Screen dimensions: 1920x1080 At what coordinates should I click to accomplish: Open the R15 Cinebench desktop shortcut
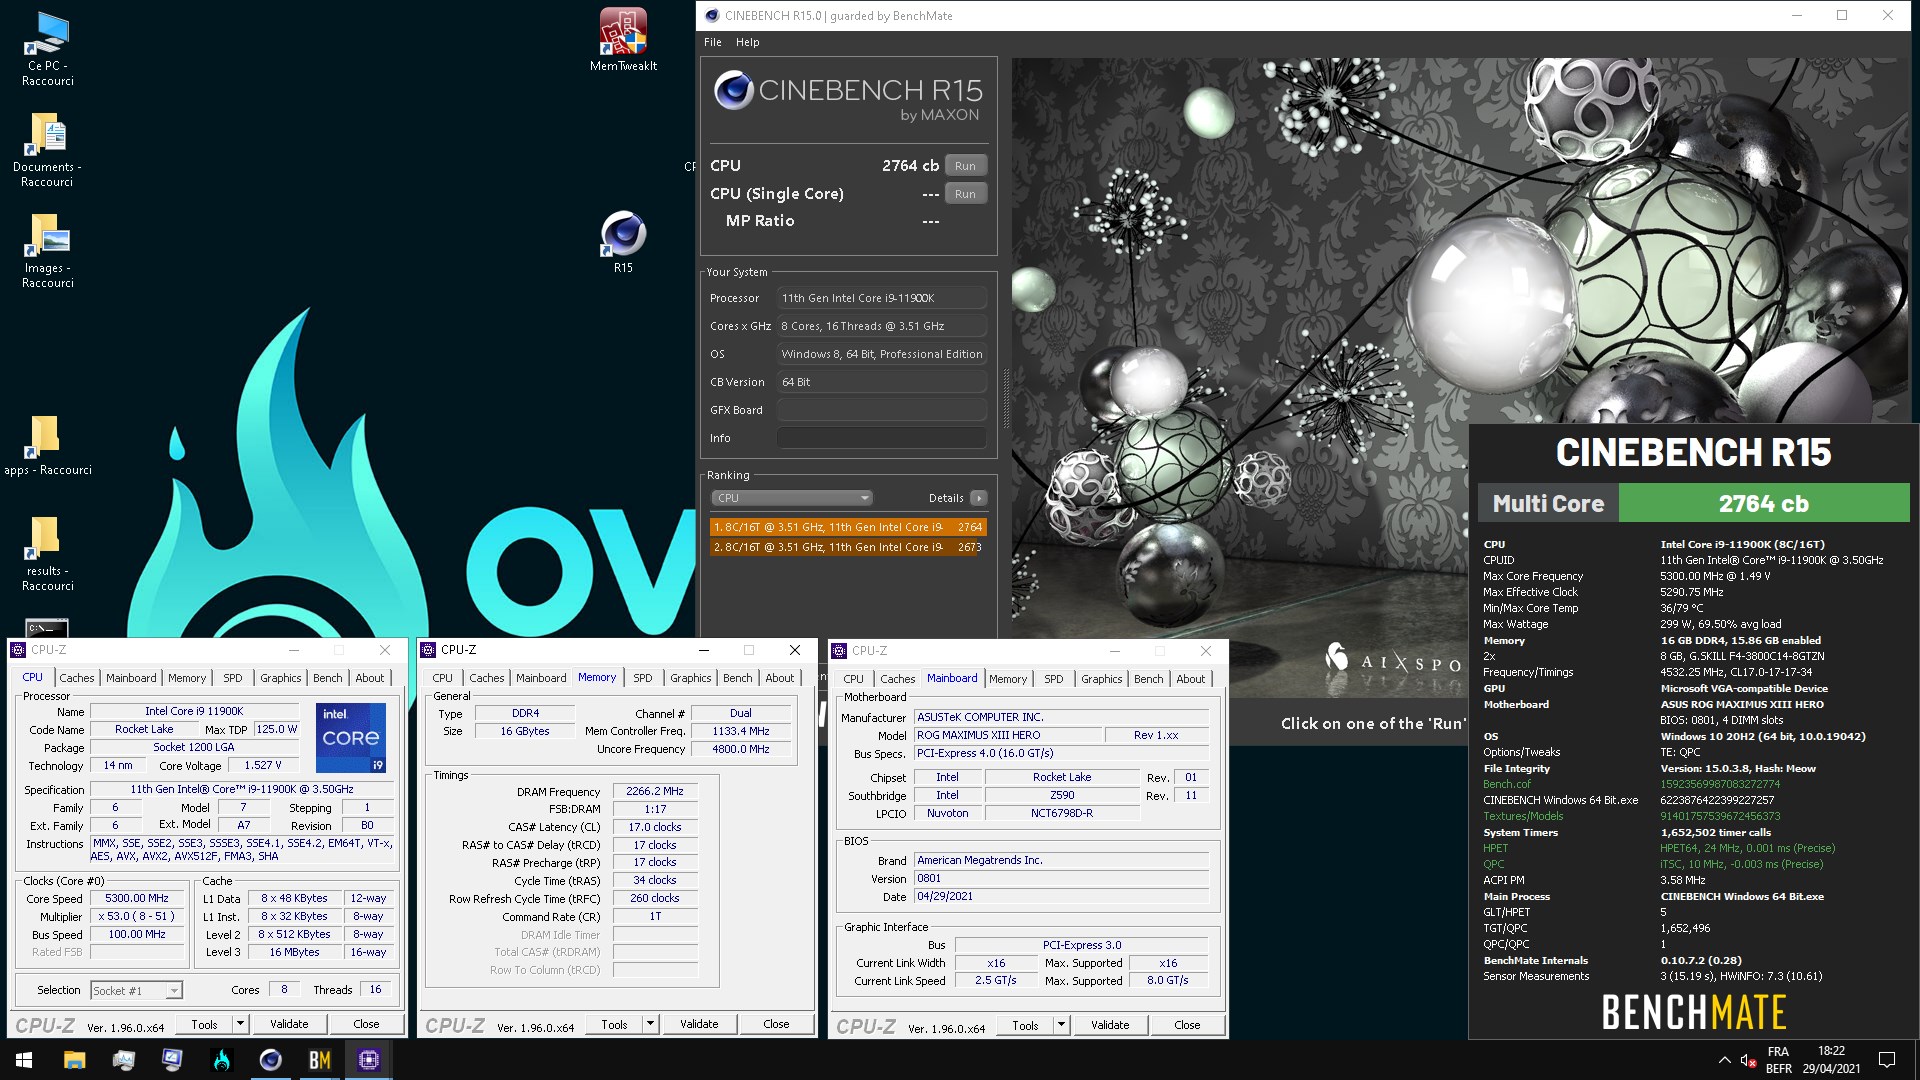[623, 242]
